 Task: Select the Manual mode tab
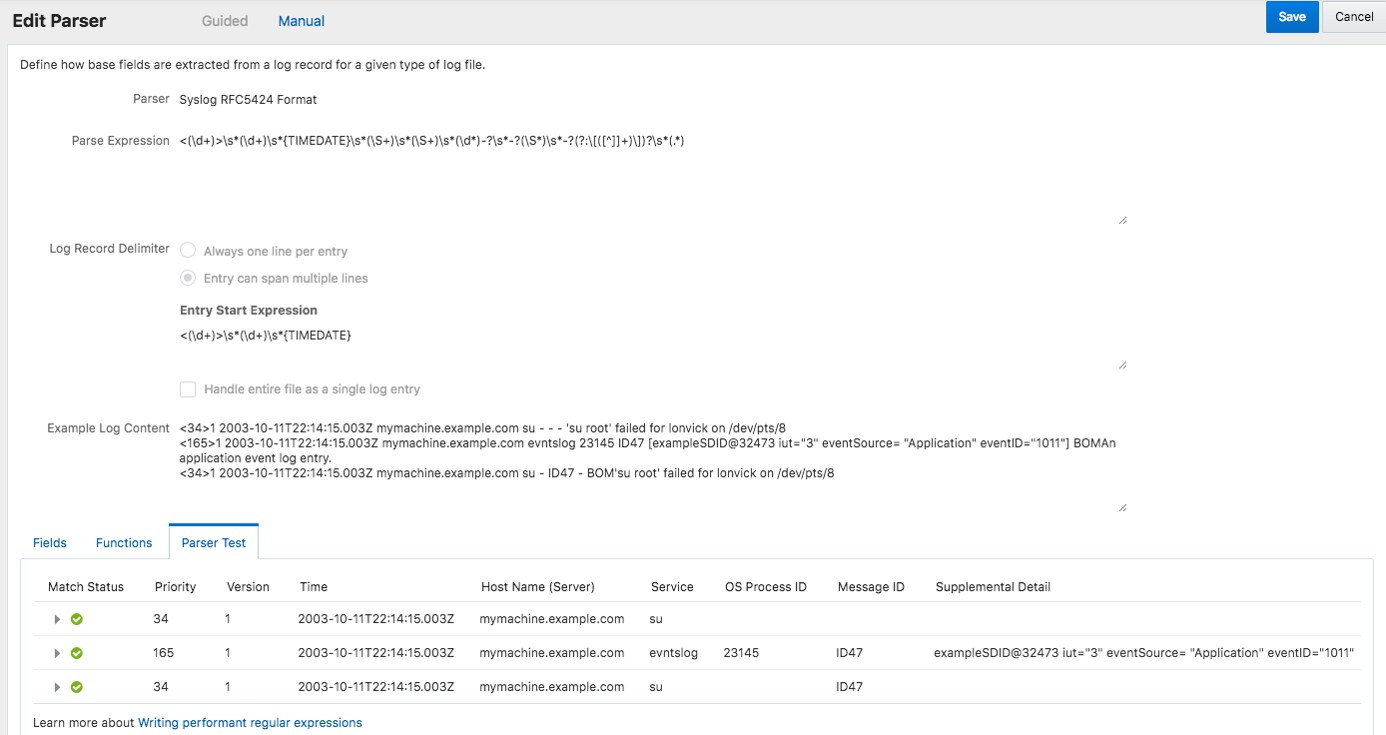click(301, 21)
